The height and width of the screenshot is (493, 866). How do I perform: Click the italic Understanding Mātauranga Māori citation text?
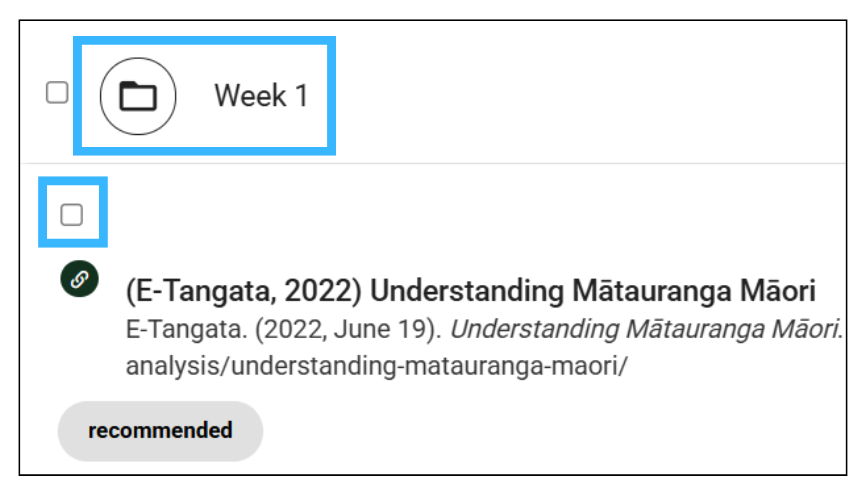pos(647,330)
